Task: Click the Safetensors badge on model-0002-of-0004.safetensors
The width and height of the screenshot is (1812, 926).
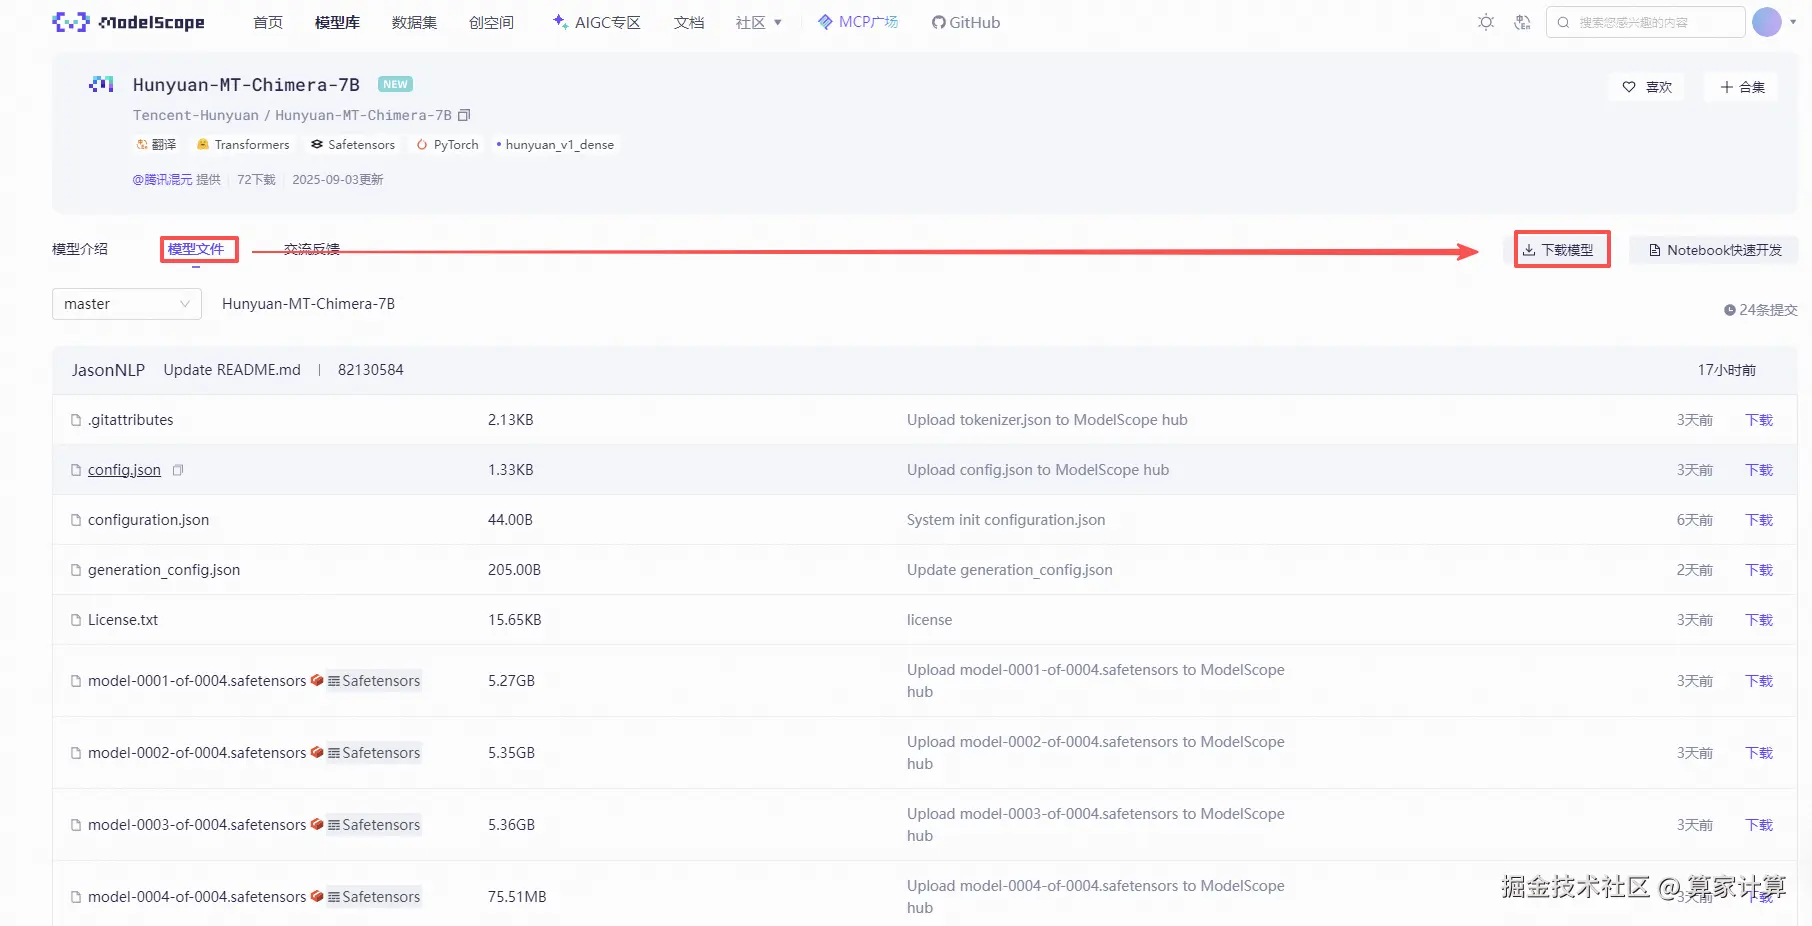Action: click(374, 753)
